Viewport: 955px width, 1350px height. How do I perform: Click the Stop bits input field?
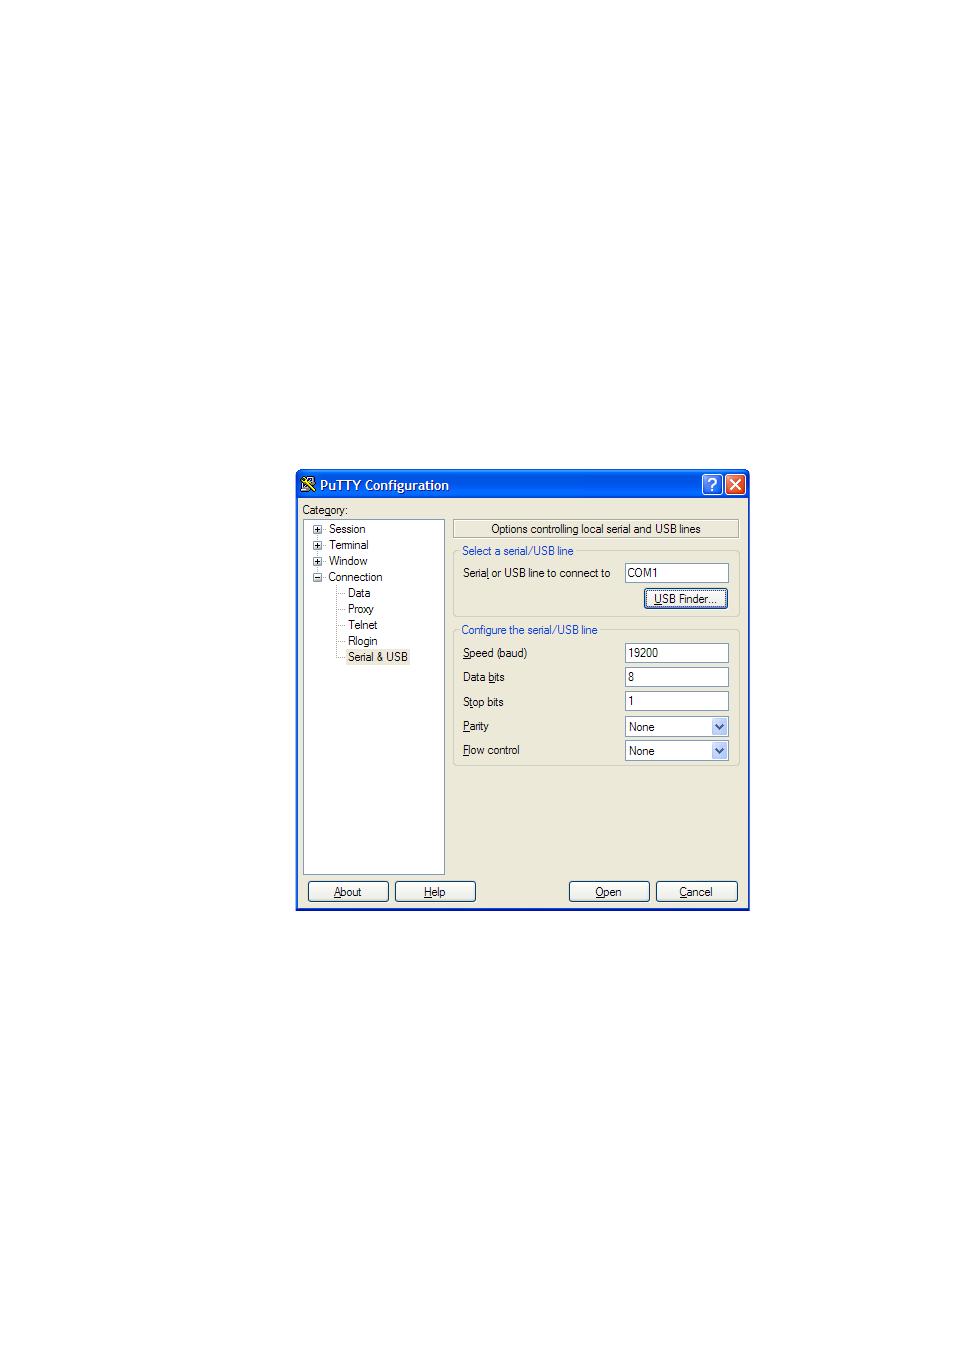[x=677, y=701]
